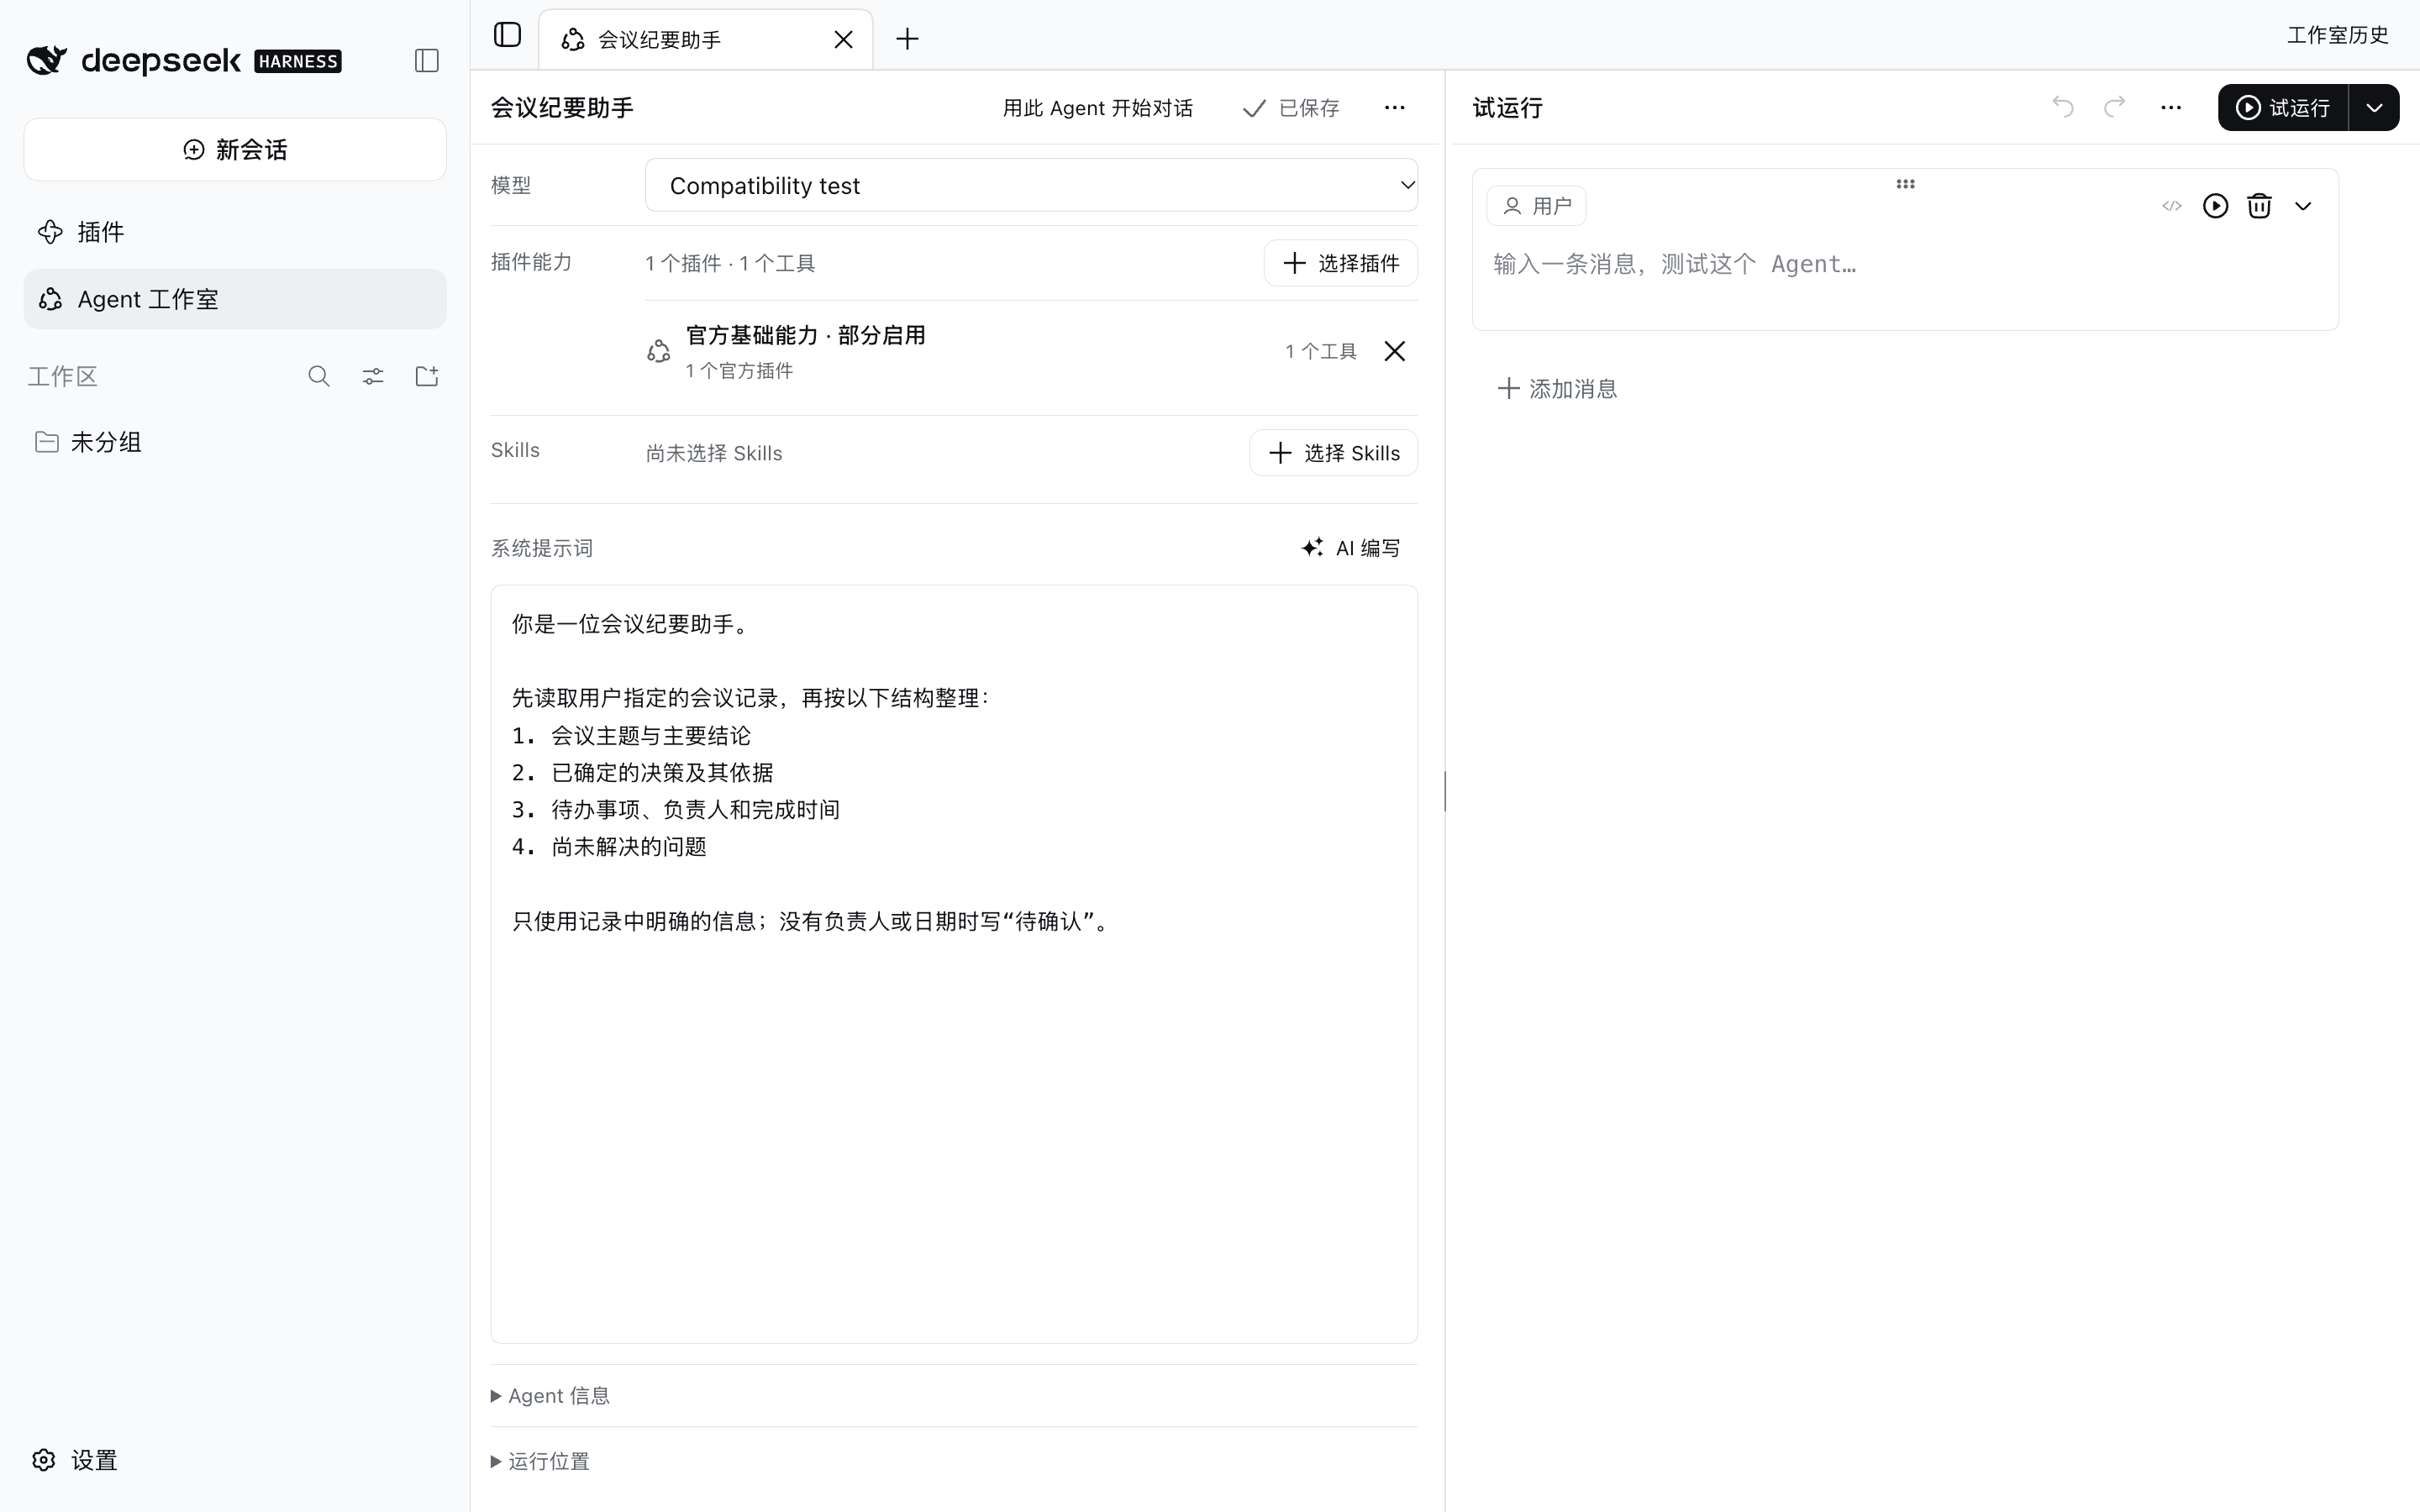
Task: Undo in the 试运行 panel
Action: [x=2062, y=106]
